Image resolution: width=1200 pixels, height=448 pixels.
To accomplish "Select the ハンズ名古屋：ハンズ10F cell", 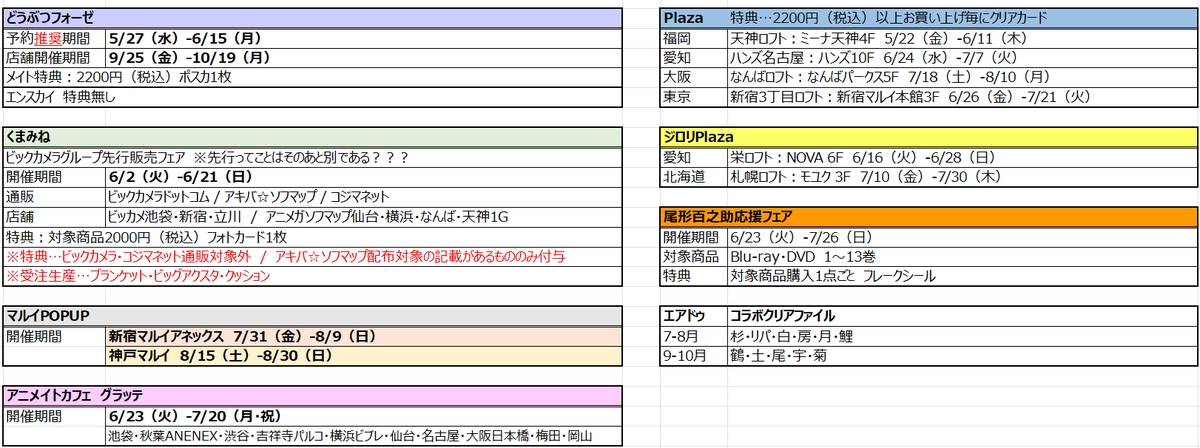I will coord(962,57).
